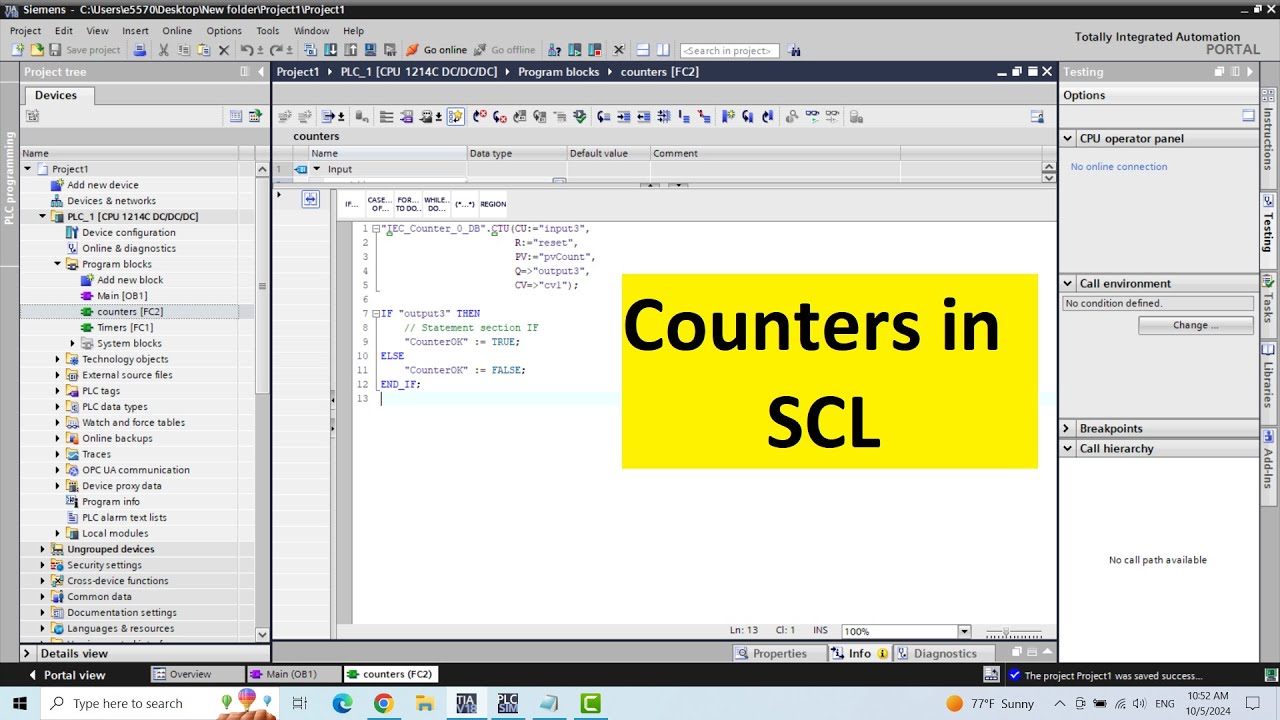Open Google Chrome from the taskbar
The image size is (1280, 720).
(x=383, y=703)
